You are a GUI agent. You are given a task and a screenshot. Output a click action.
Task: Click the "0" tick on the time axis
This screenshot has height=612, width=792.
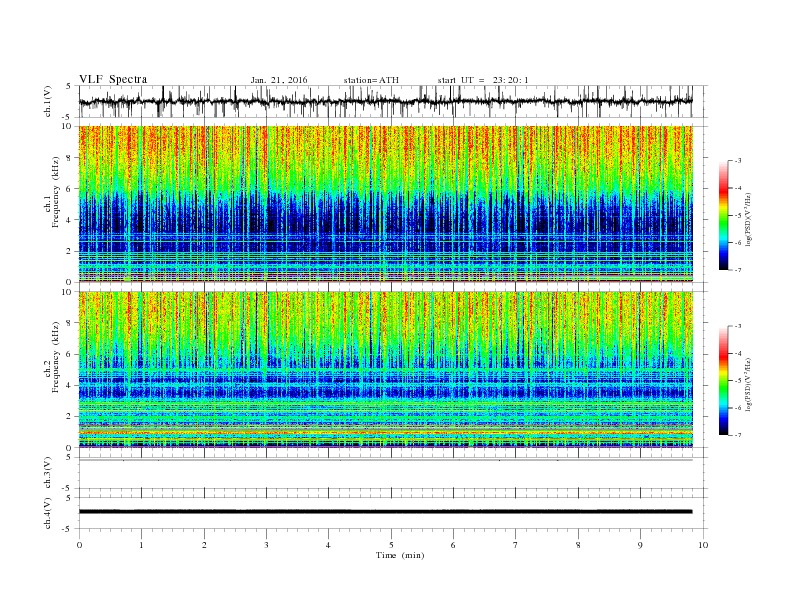(79, 545)
